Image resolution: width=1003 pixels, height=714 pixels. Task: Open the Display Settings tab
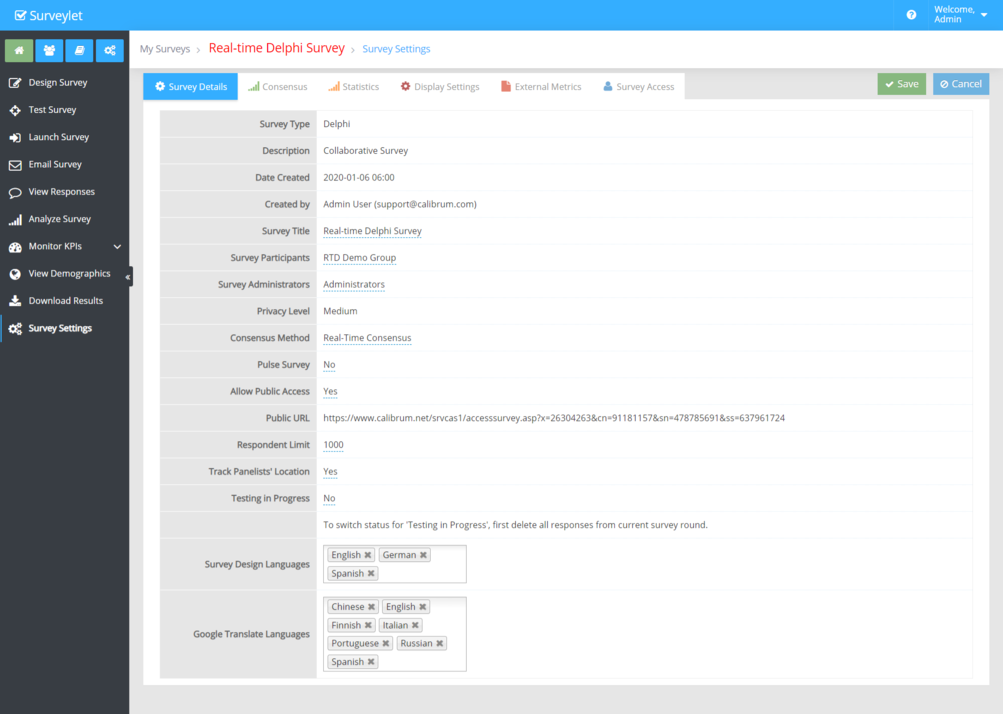coord(439,87)
